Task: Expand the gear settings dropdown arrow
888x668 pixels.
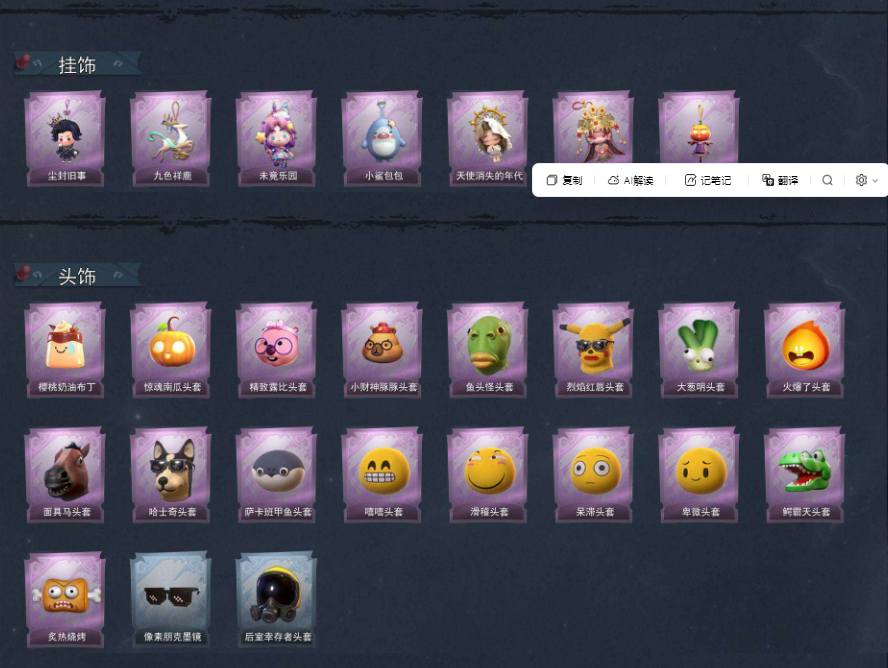Action: pos(875,181)
